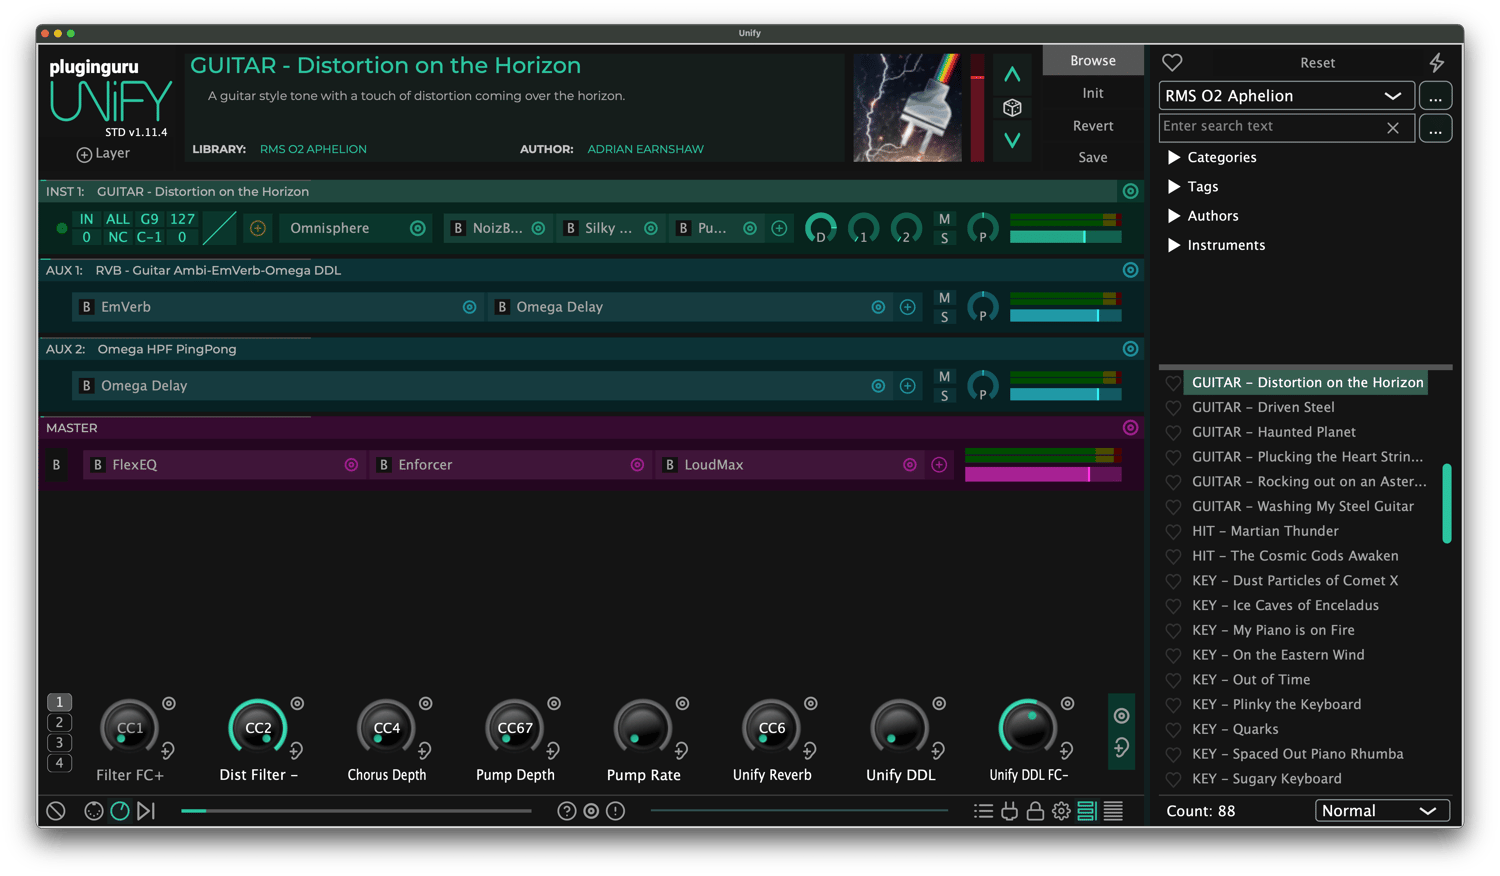Clear the search text with the X button
Screen dimensions: 1500x876
1392,128
